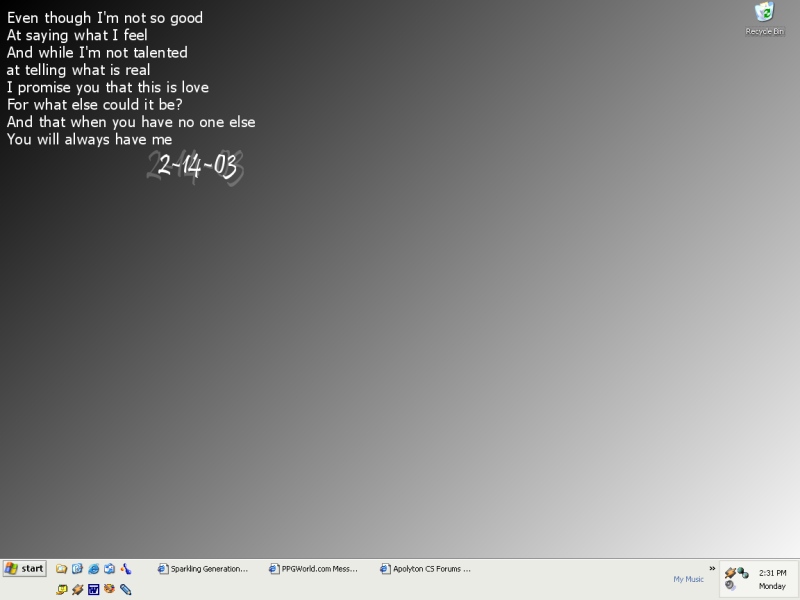The width and height of the screenshot is (800, 600).
Task: Click the folder icon in Quick Launch
Action: [62, 569]
